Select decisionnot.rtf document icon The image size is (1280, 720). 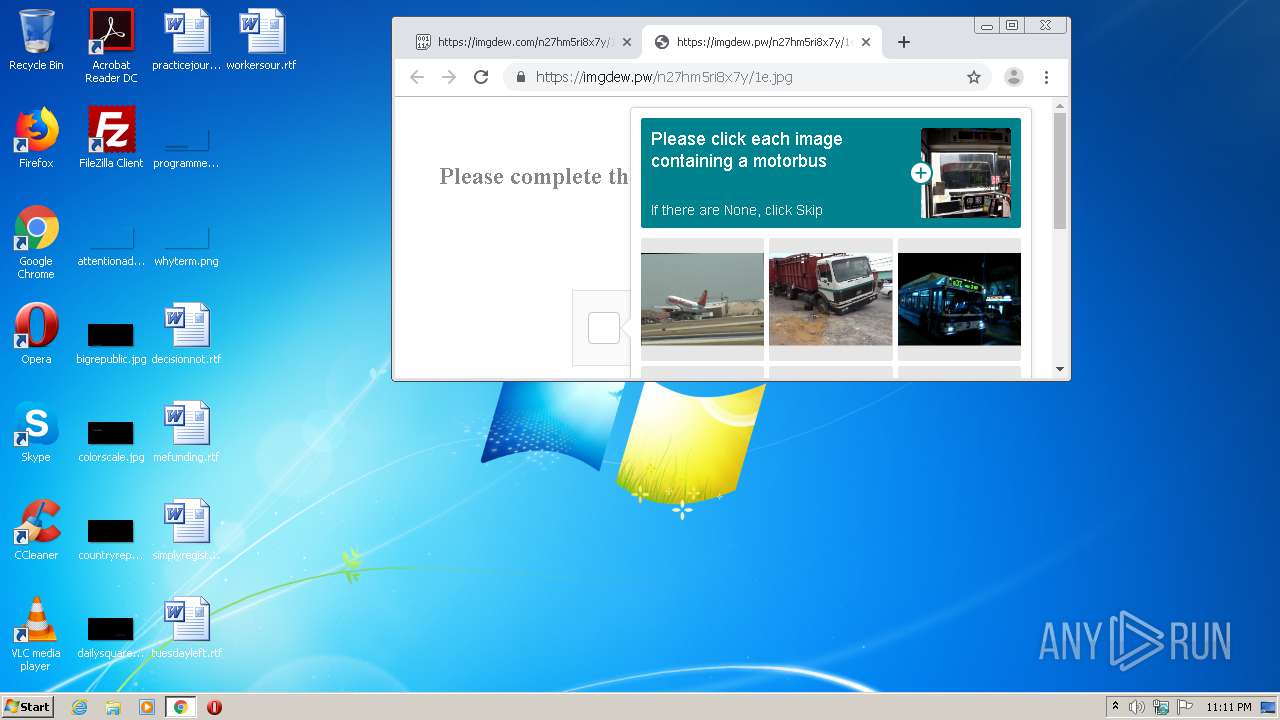coord(186,334)
